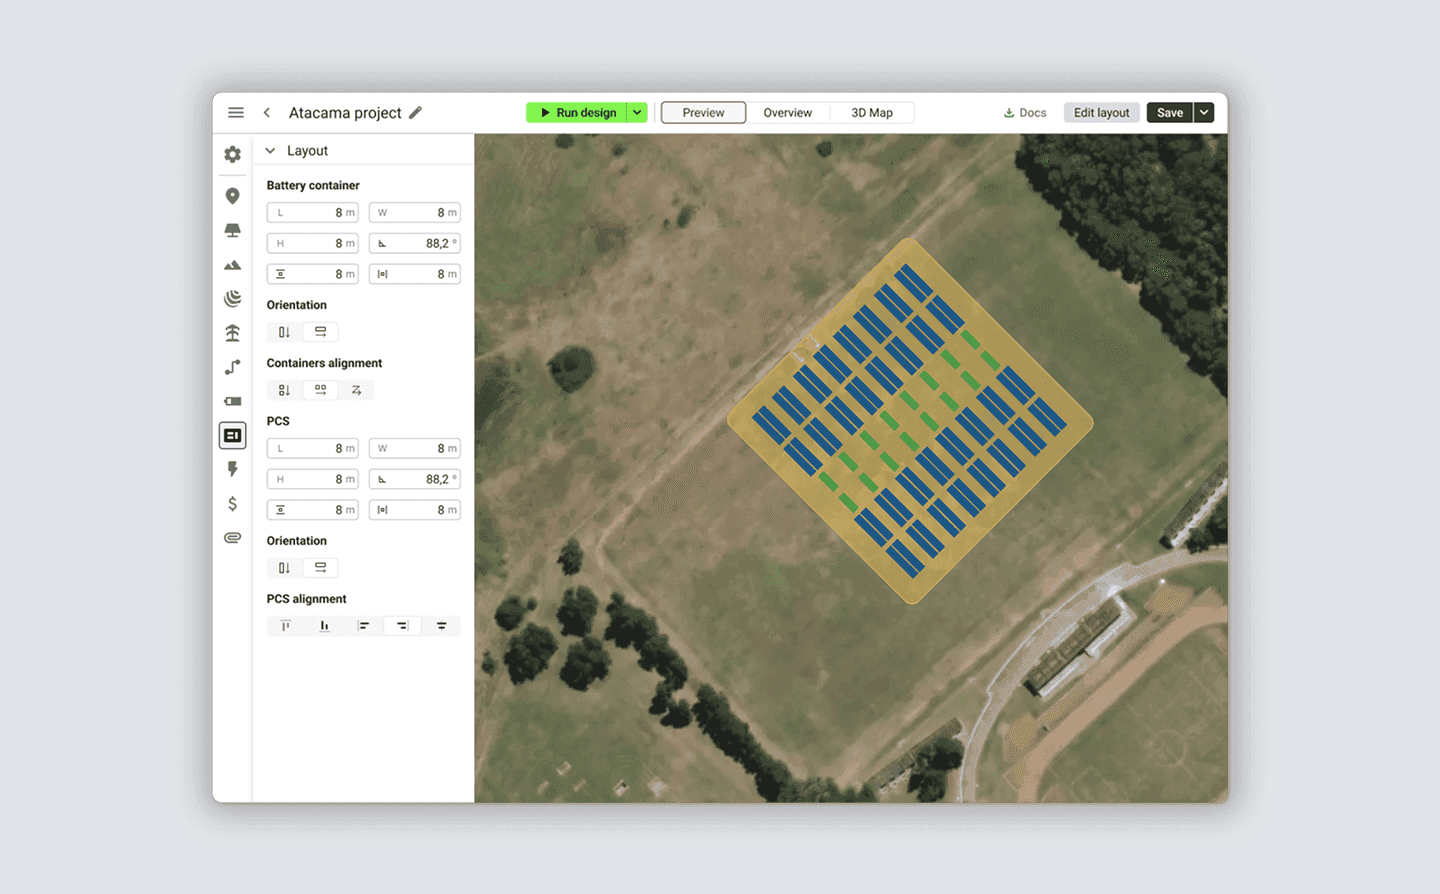Image resolution: width=1440 pixels, height=894 pixels.
Task: Open the transmission tower section
Action: tap(233, 333)
